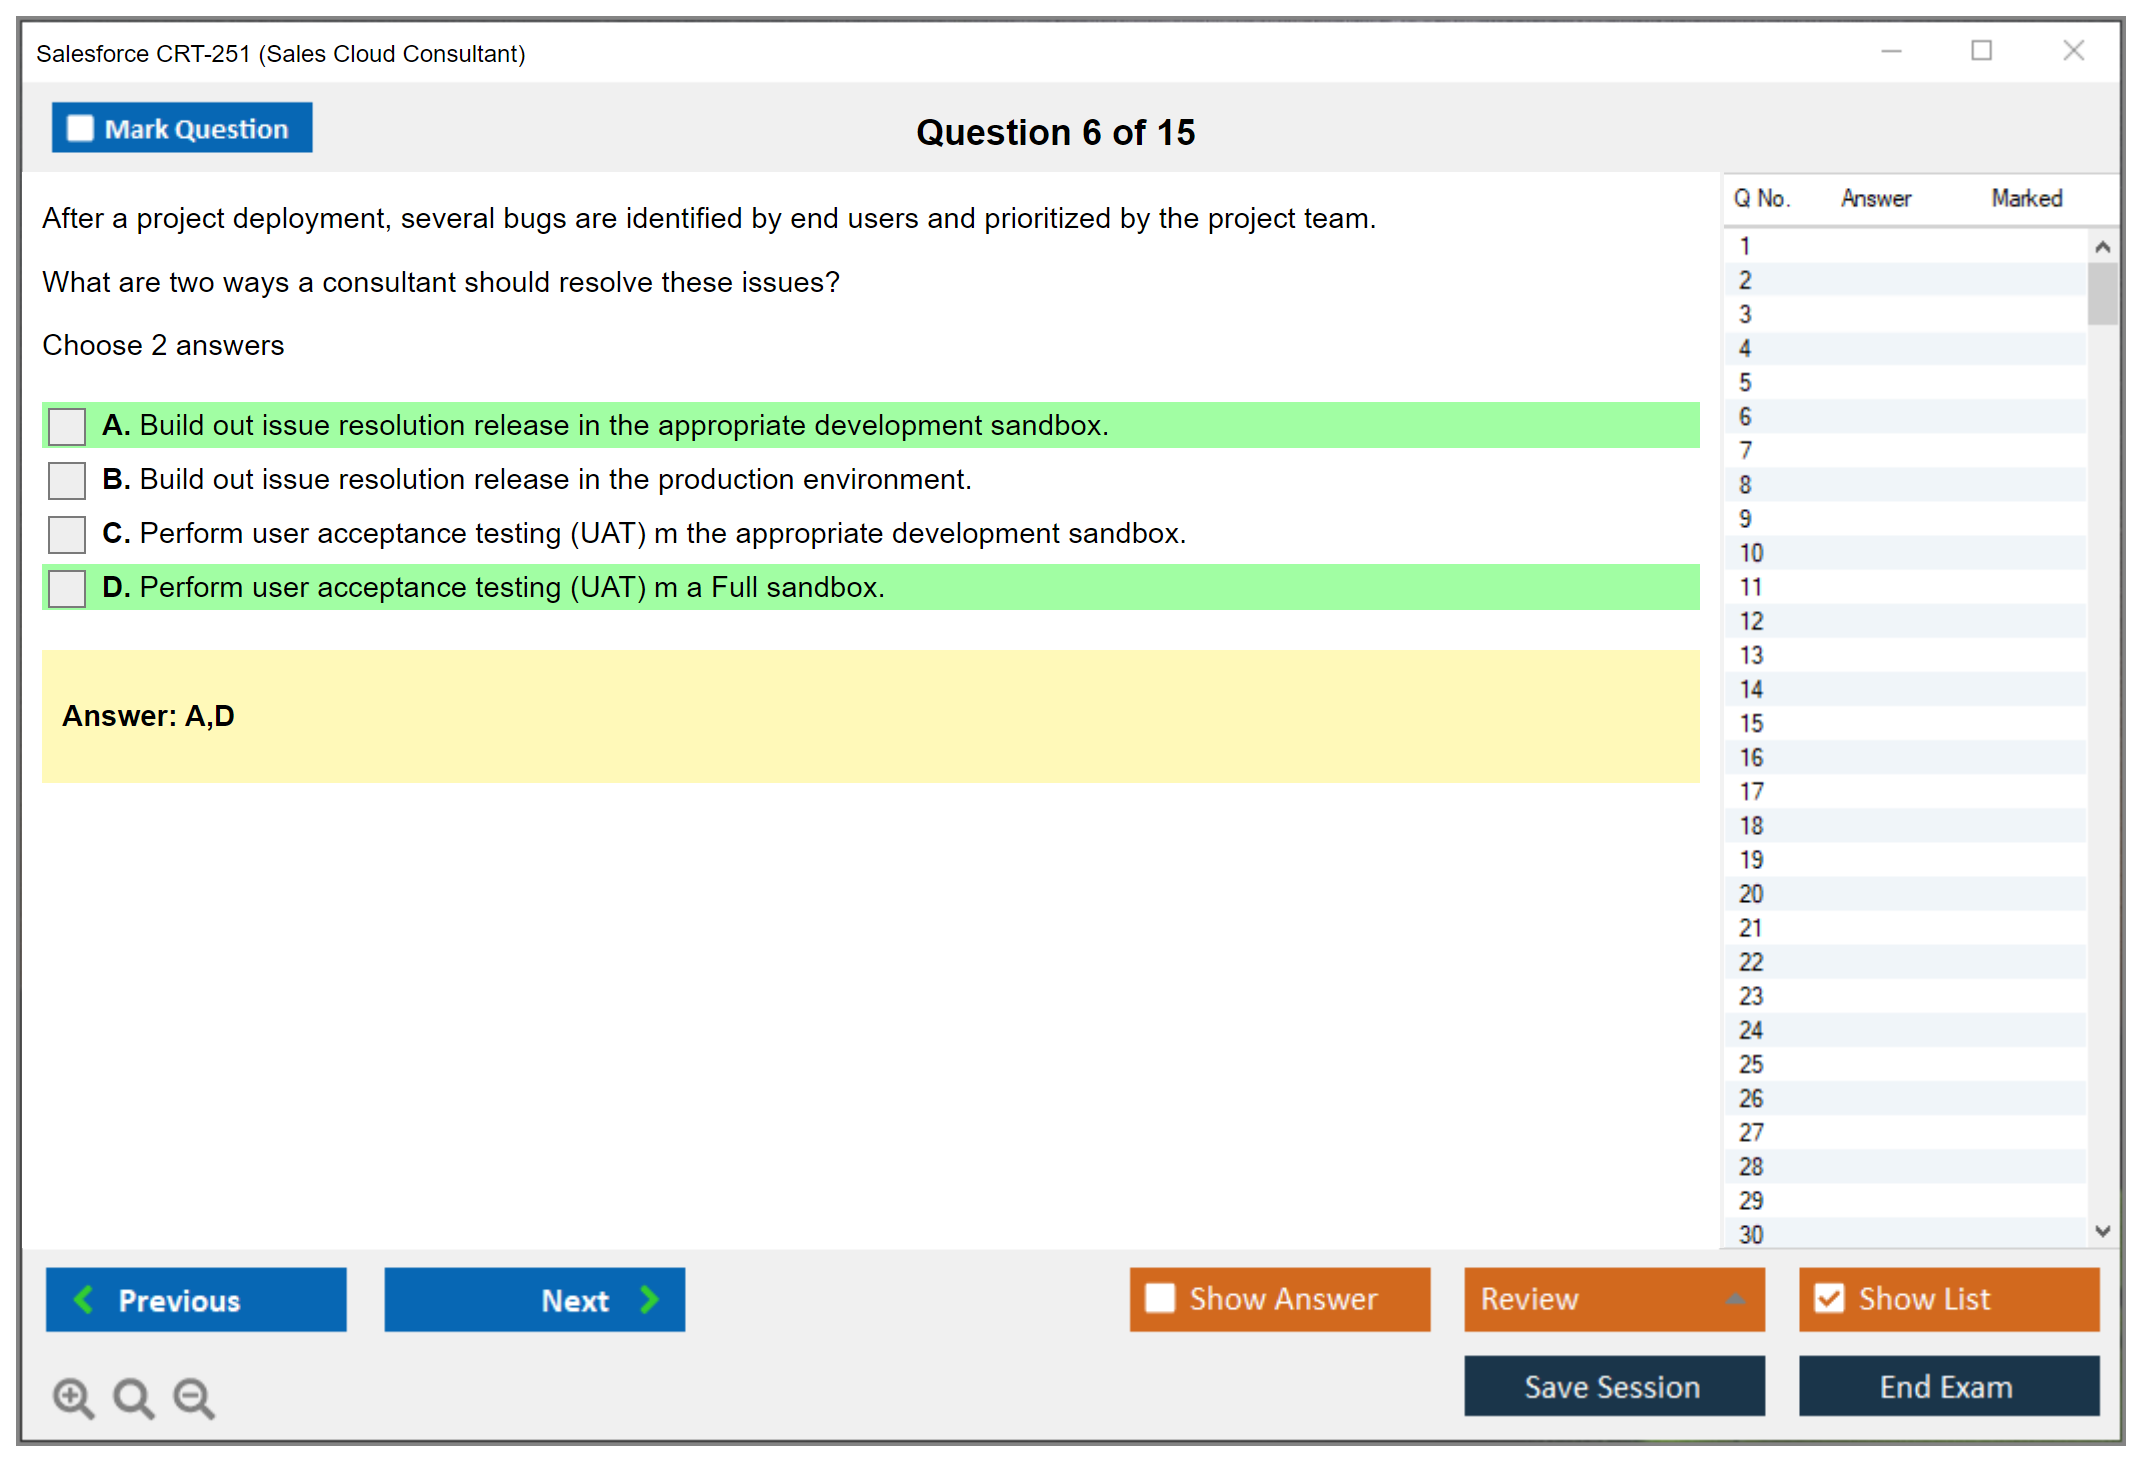Viewport: 2150px width, 1470px height.
Task: Expand the Review dropdown arrow
Action: (x=1735, y=1299)
